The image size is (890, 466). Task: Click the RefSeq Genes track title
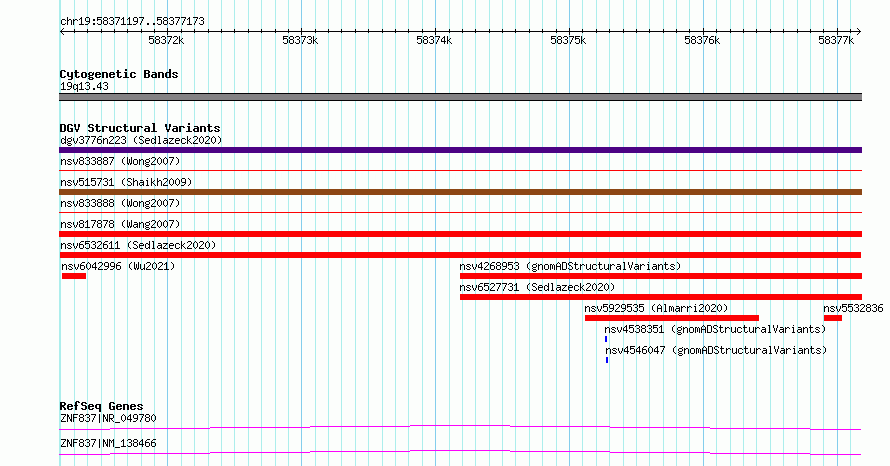pyautogui.click(x=102, y=406)
